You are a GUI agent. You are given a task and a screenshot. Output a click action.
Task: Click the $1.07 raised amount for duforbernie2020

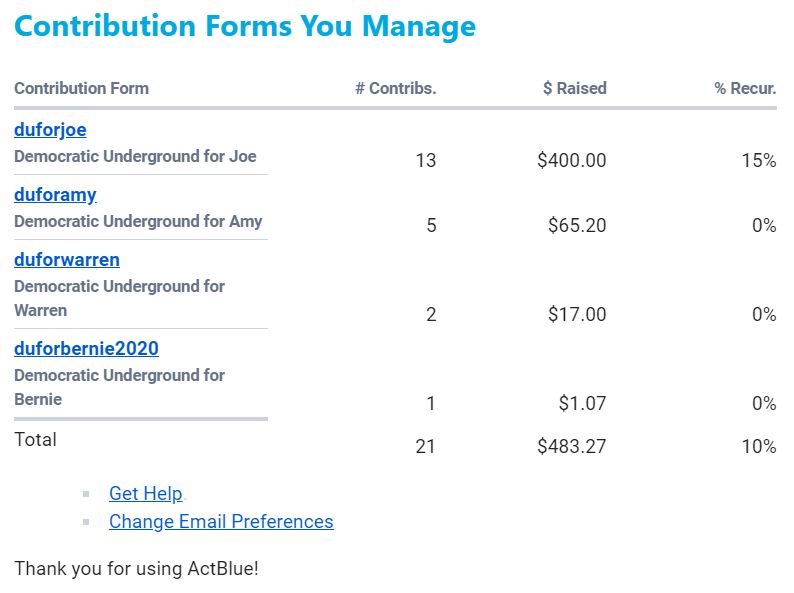coord(583,403)
